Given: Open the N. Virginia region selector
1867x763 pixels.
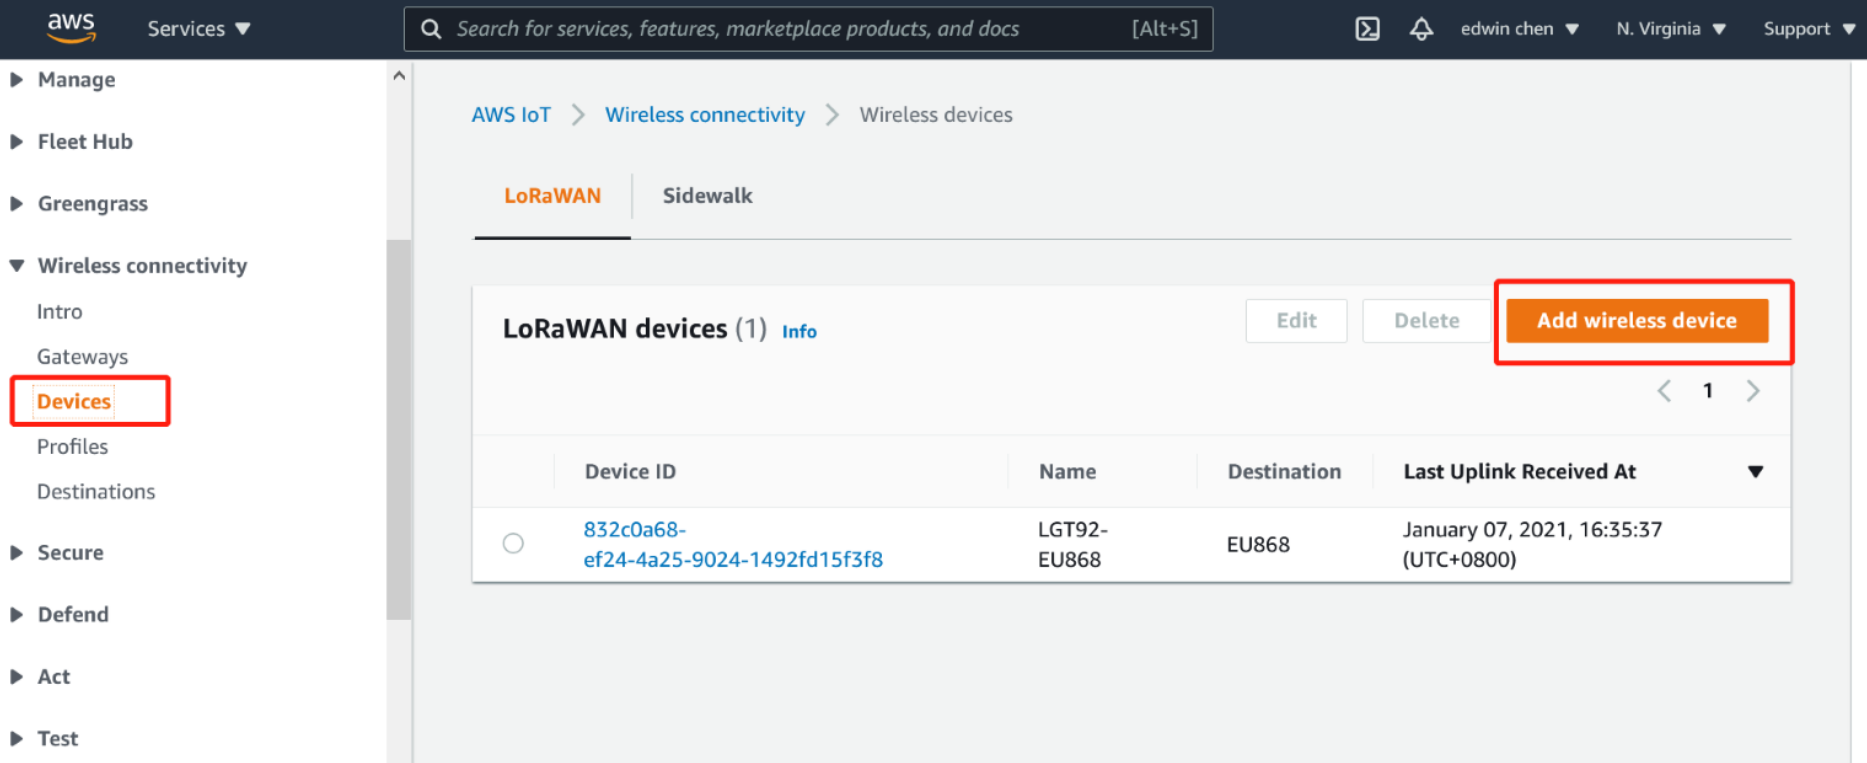Looking at the screenshot, I should (1671, 29).
